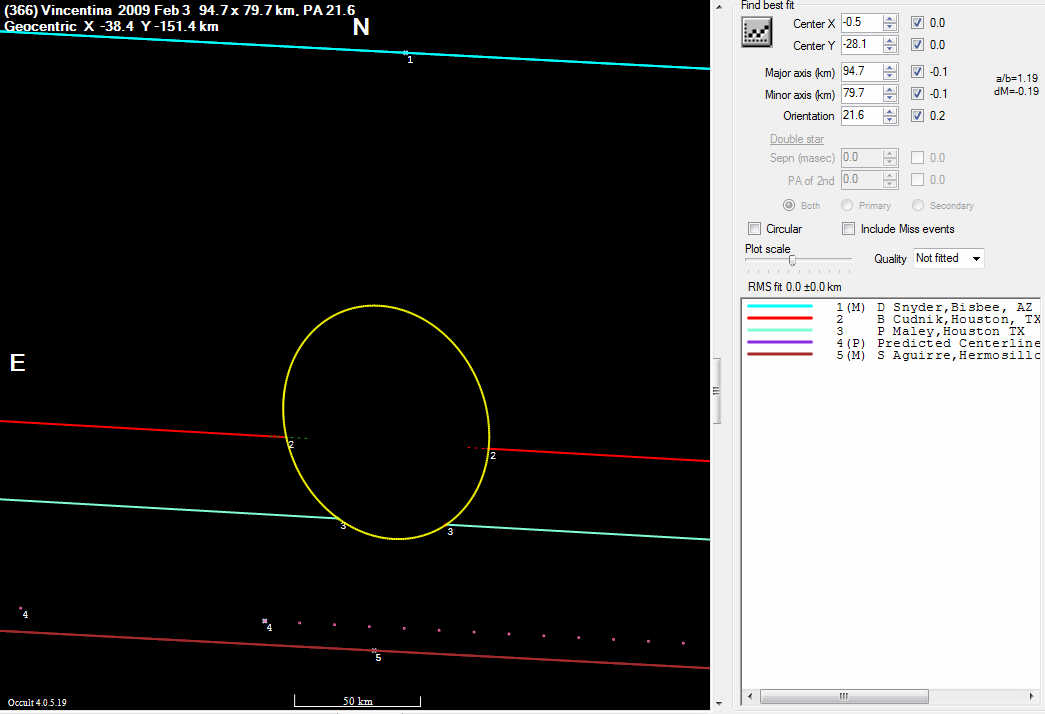The width and height of the screenshot is (1045, 714).
Task: Click the dM=-0.19 text
Action: (x=1016, y=91)
